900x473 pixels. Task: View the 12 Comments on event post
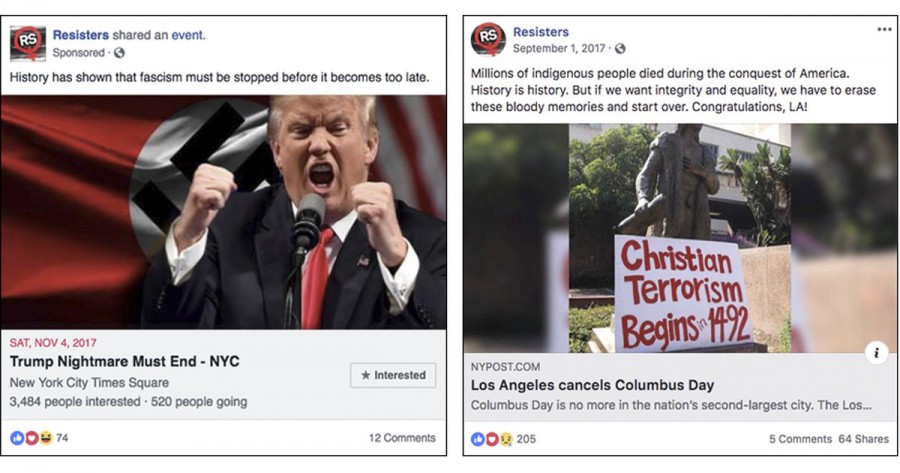[x=402, y=438]
